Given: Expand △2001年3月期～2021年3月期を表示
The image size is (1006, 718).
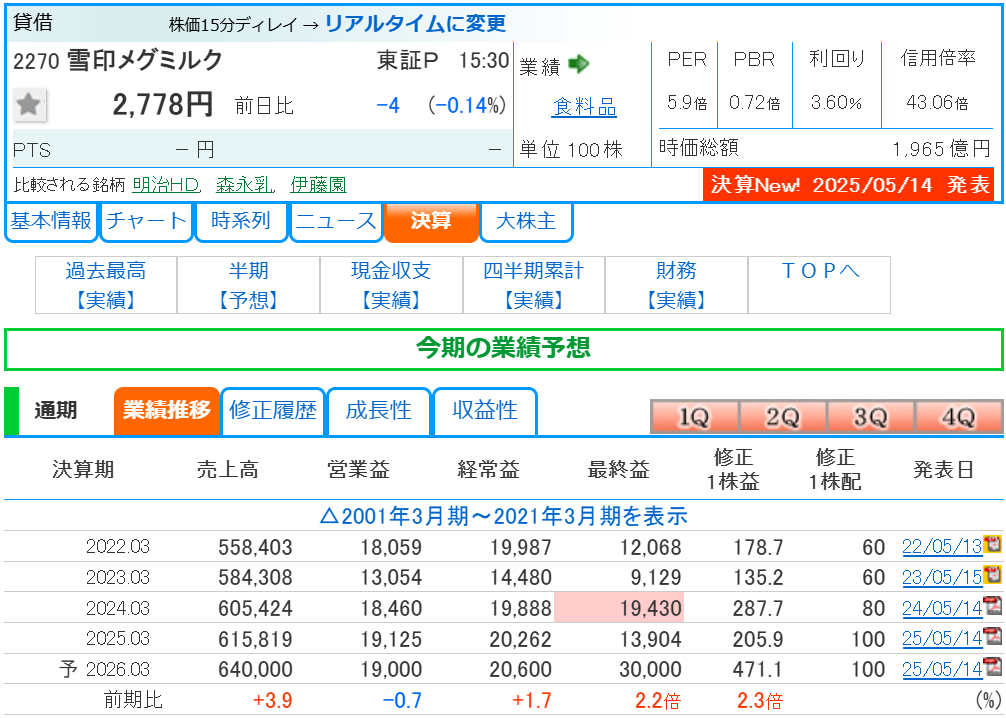Looking at the screenshot, I should (x=503, y=516).
